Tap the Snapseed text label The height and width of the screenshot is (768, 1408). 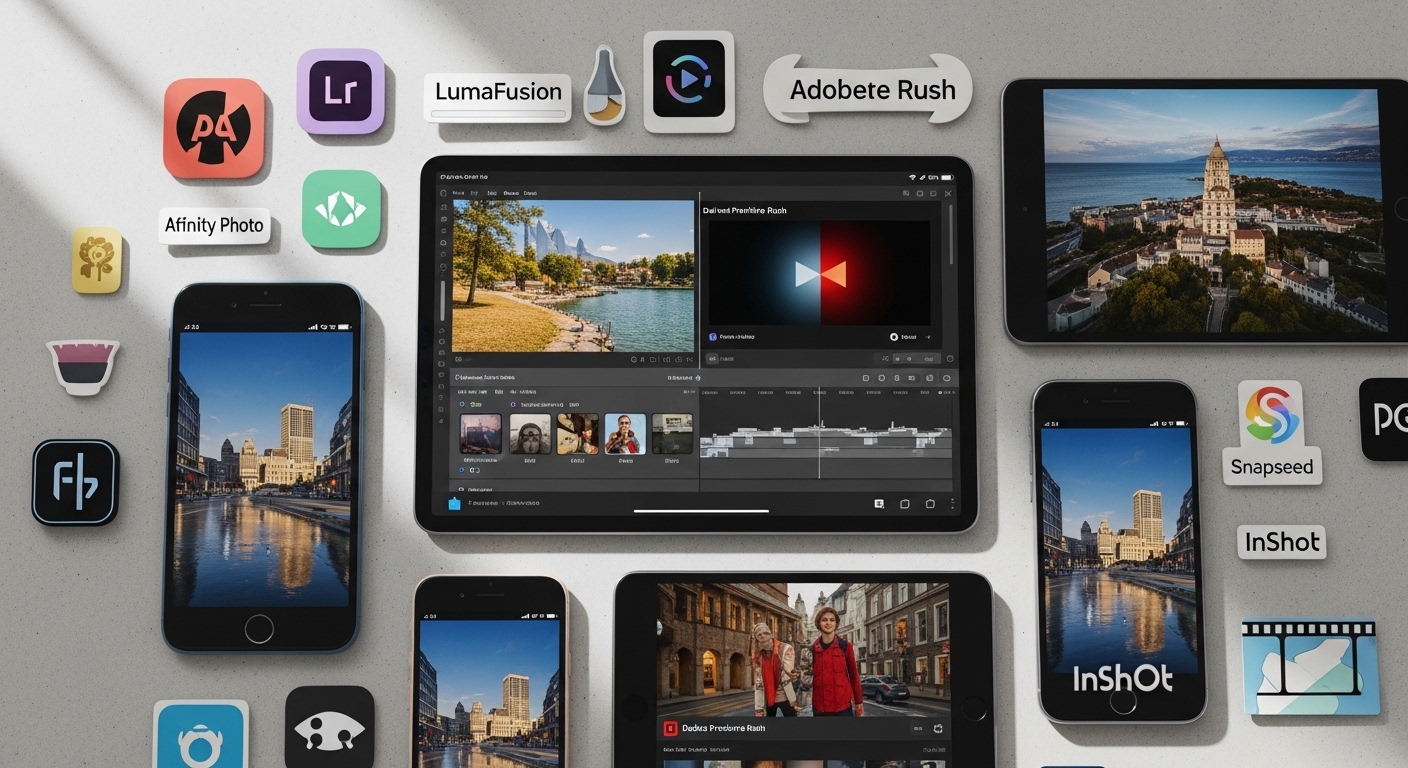1272,467
